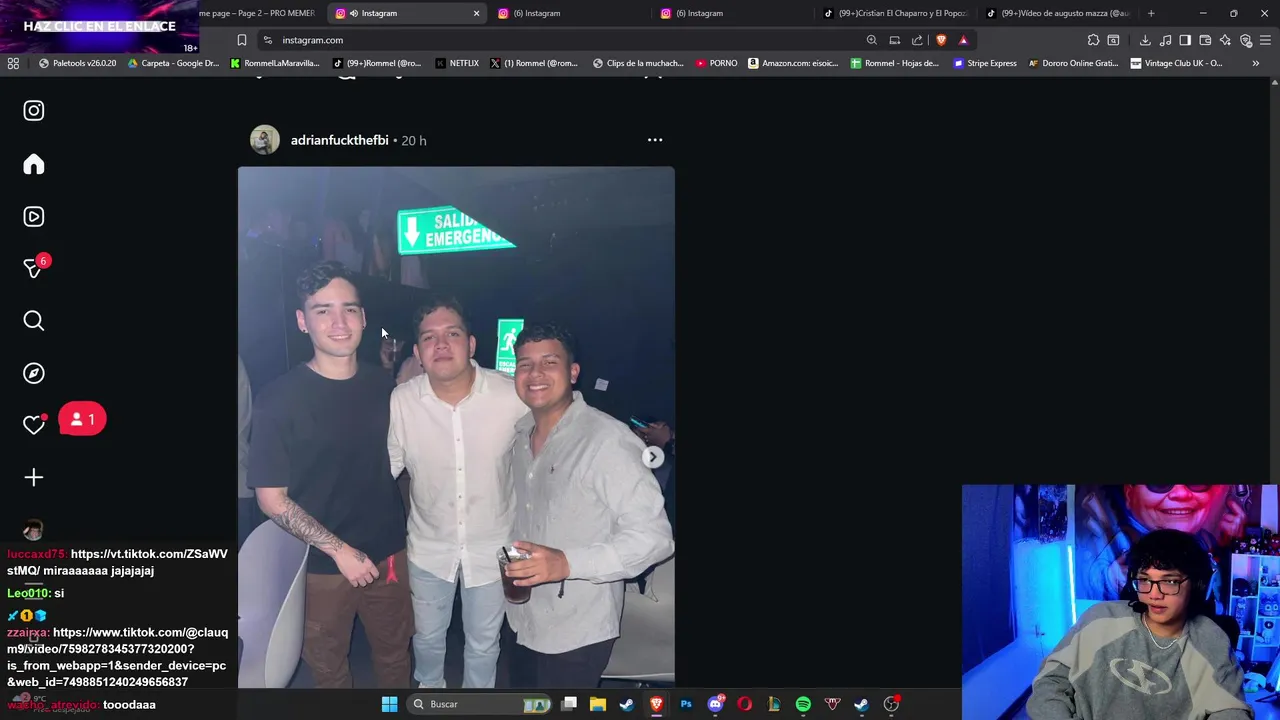Screen dimensions: 1280x720
Task: Open the extensions puzzle icon
Action: (x=1093, y=40)
